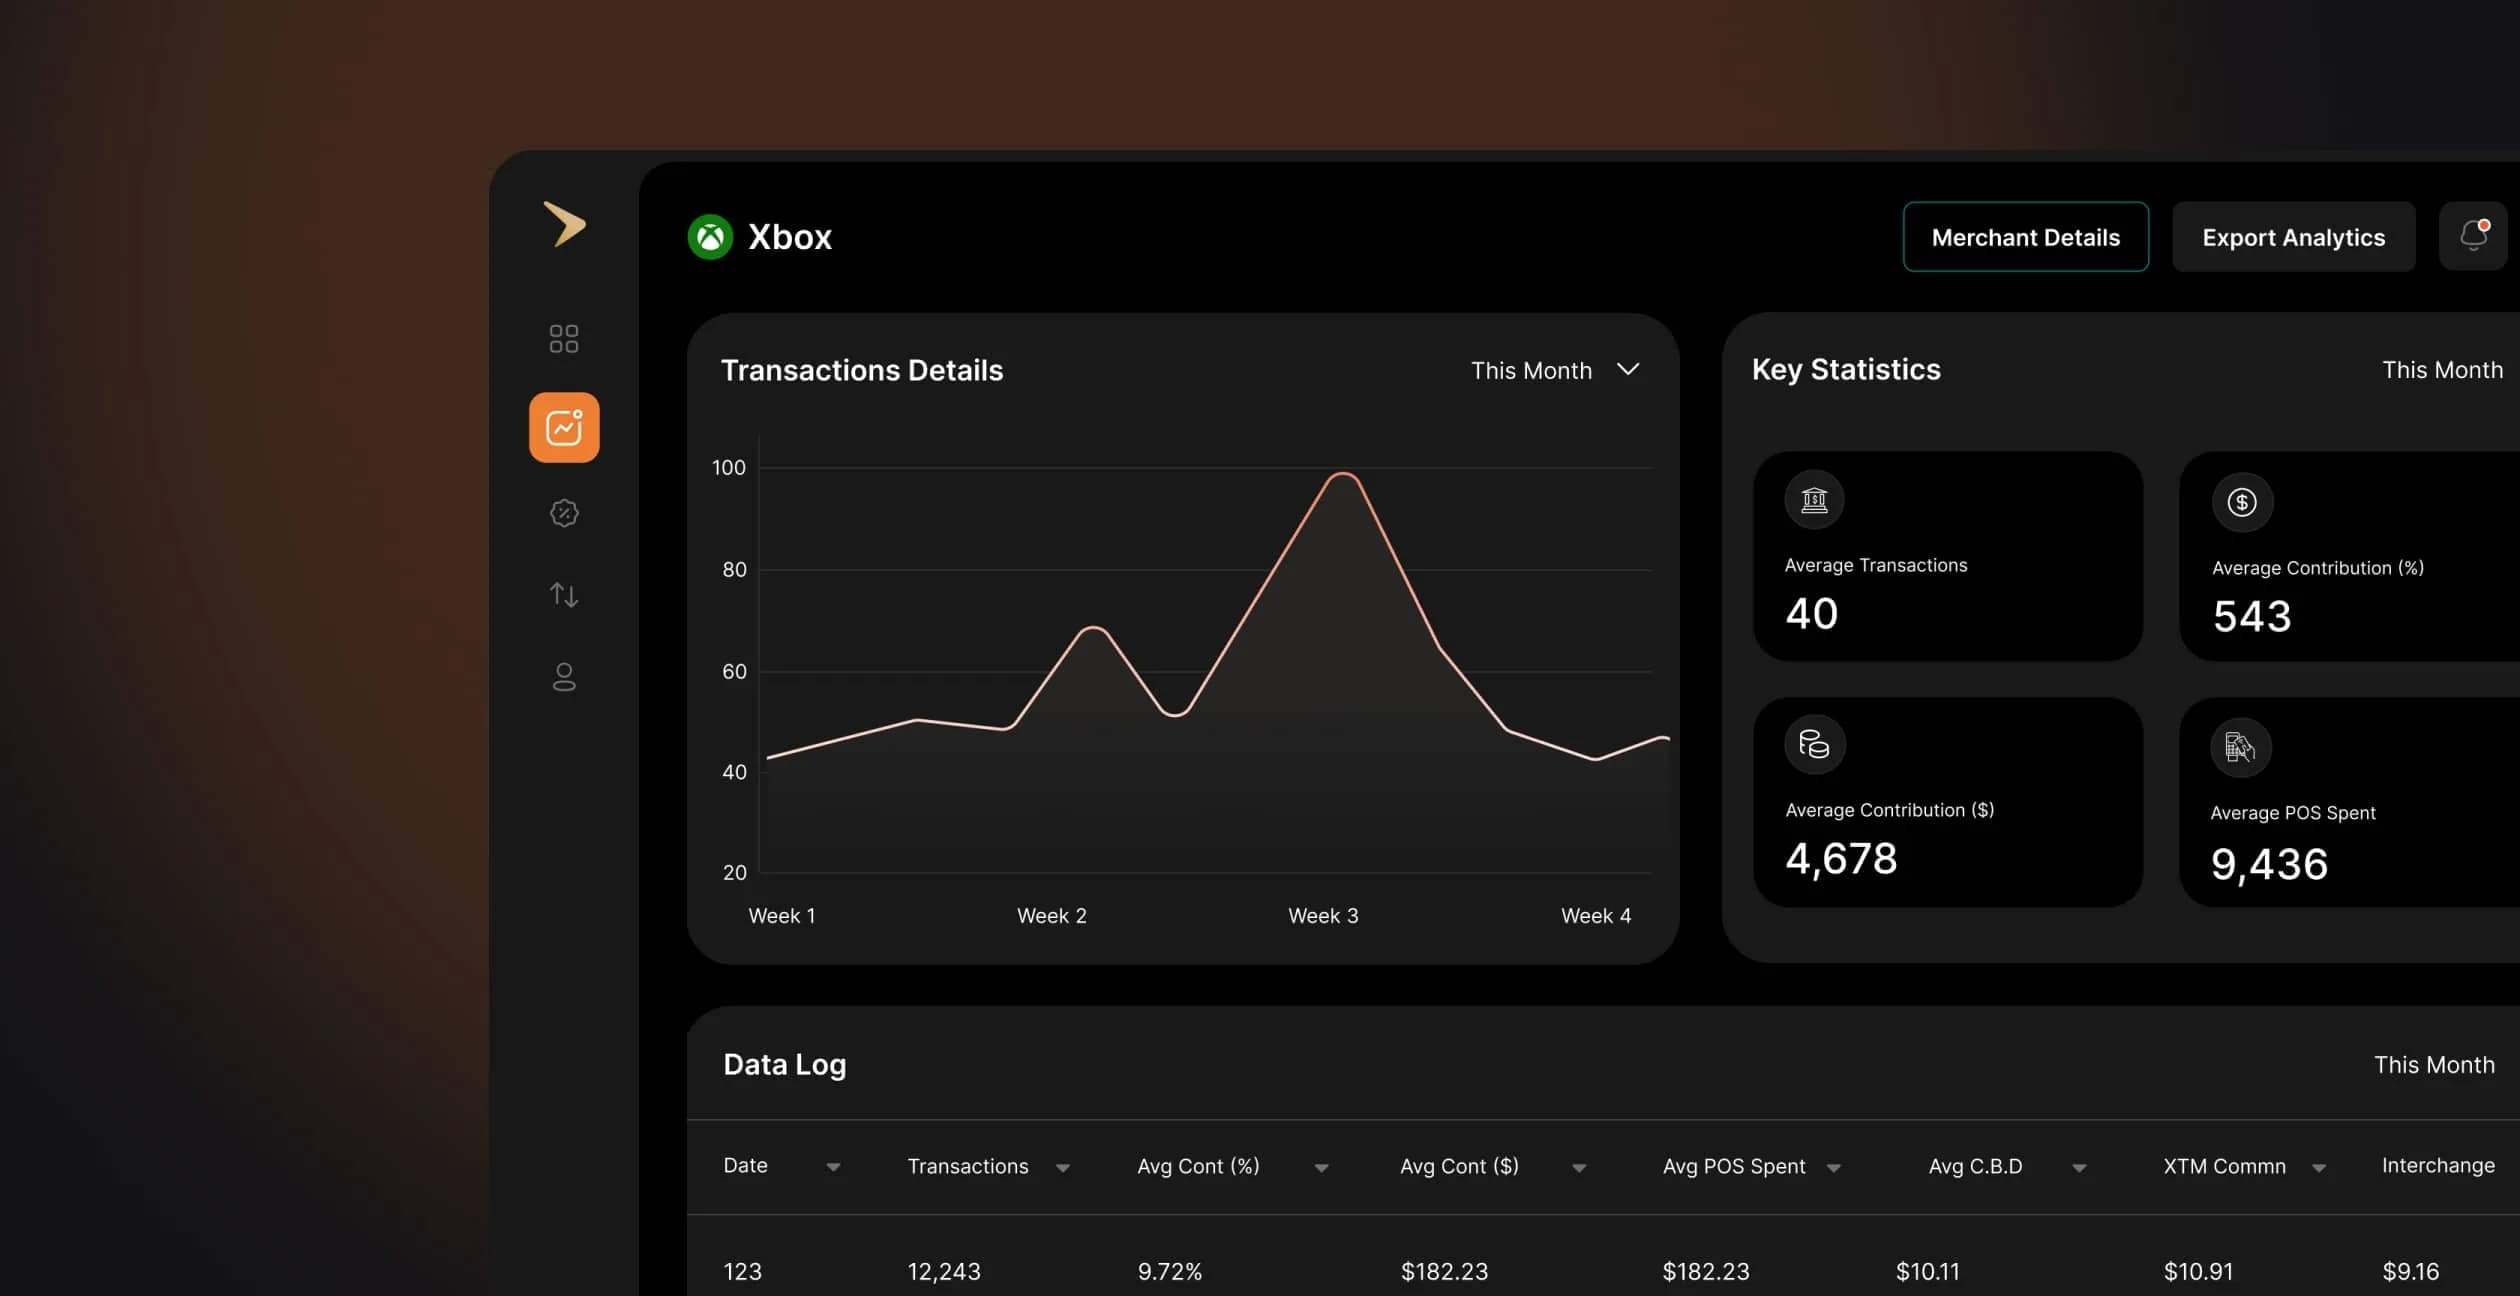Click the arrow logo atop the sidebar

coord(565,223)
